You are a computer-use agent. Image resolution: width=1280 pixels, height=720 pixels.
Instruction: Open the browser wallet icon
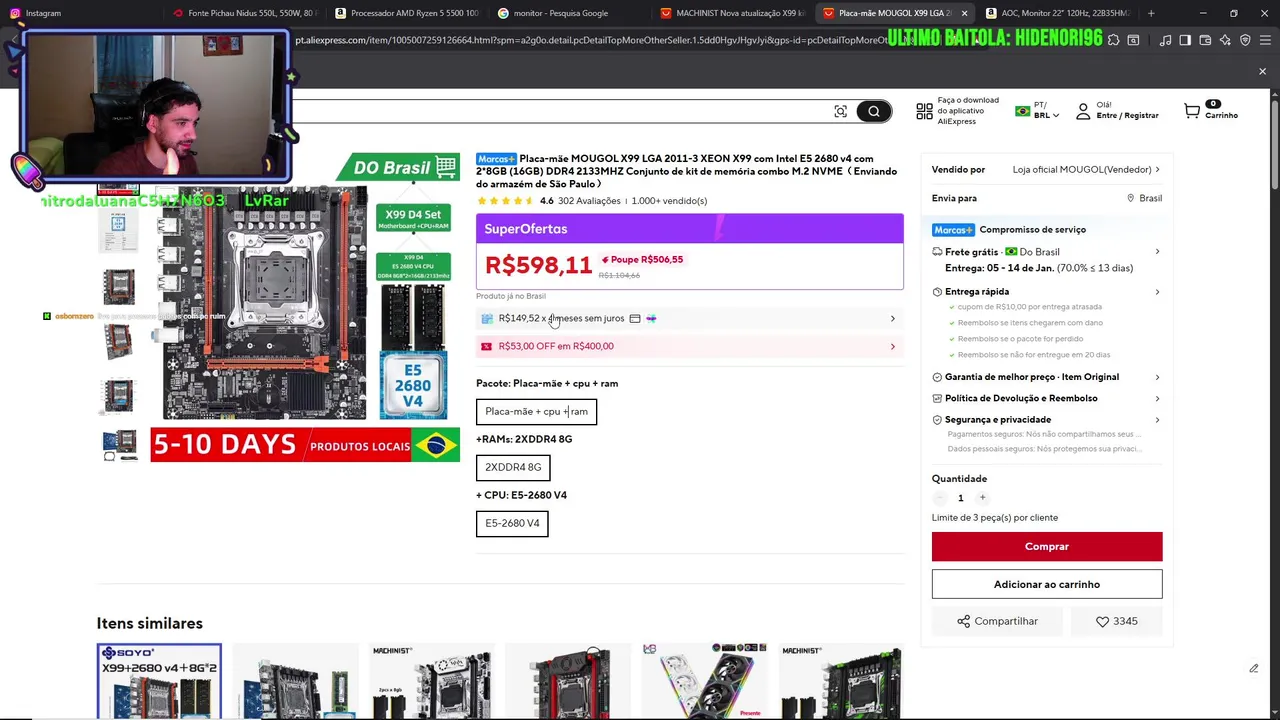coord(1205,40)
